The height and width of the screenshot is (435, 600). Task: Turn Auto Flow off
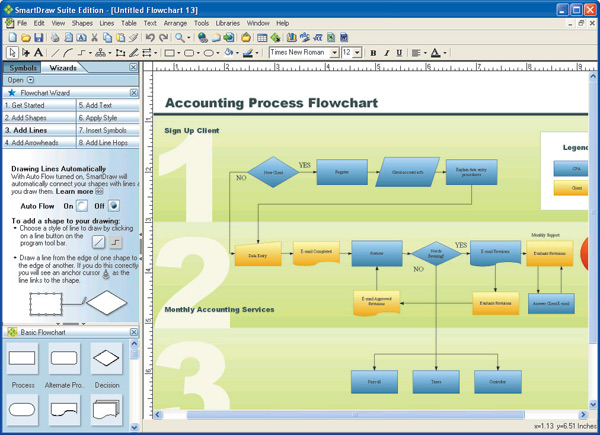(114, 206)
